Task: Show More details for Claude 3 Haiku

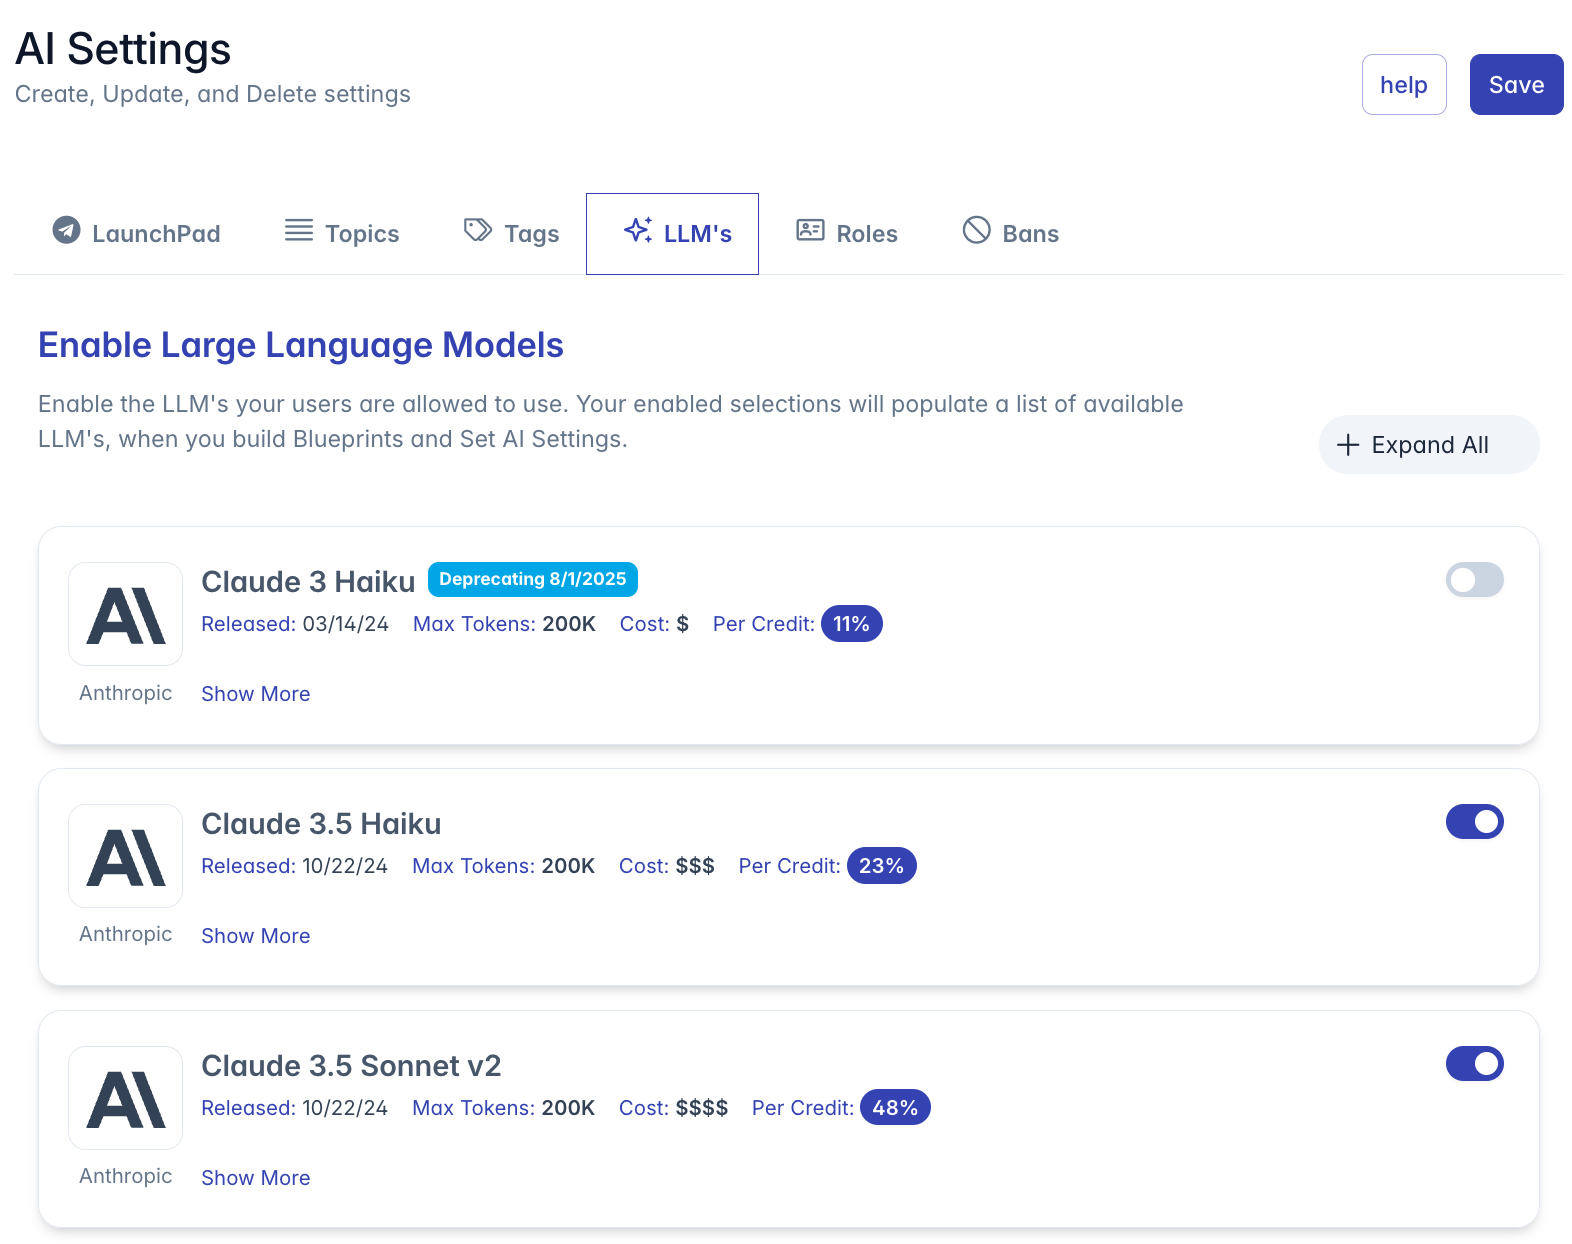Action: (256, 694)
